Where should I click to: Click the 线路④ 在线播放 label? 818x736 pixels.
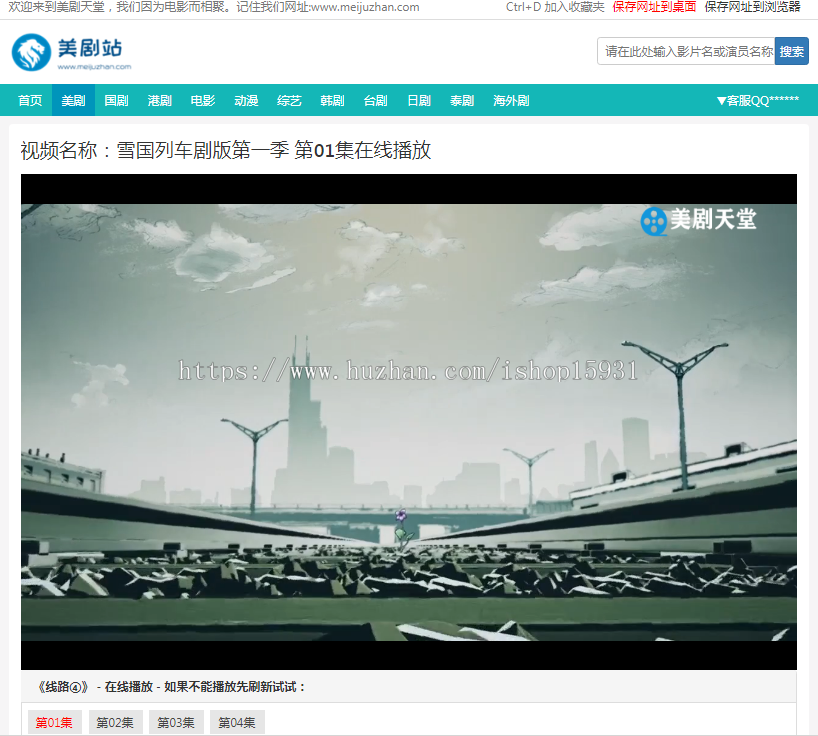pyautogui.click(x=171, y=687)
